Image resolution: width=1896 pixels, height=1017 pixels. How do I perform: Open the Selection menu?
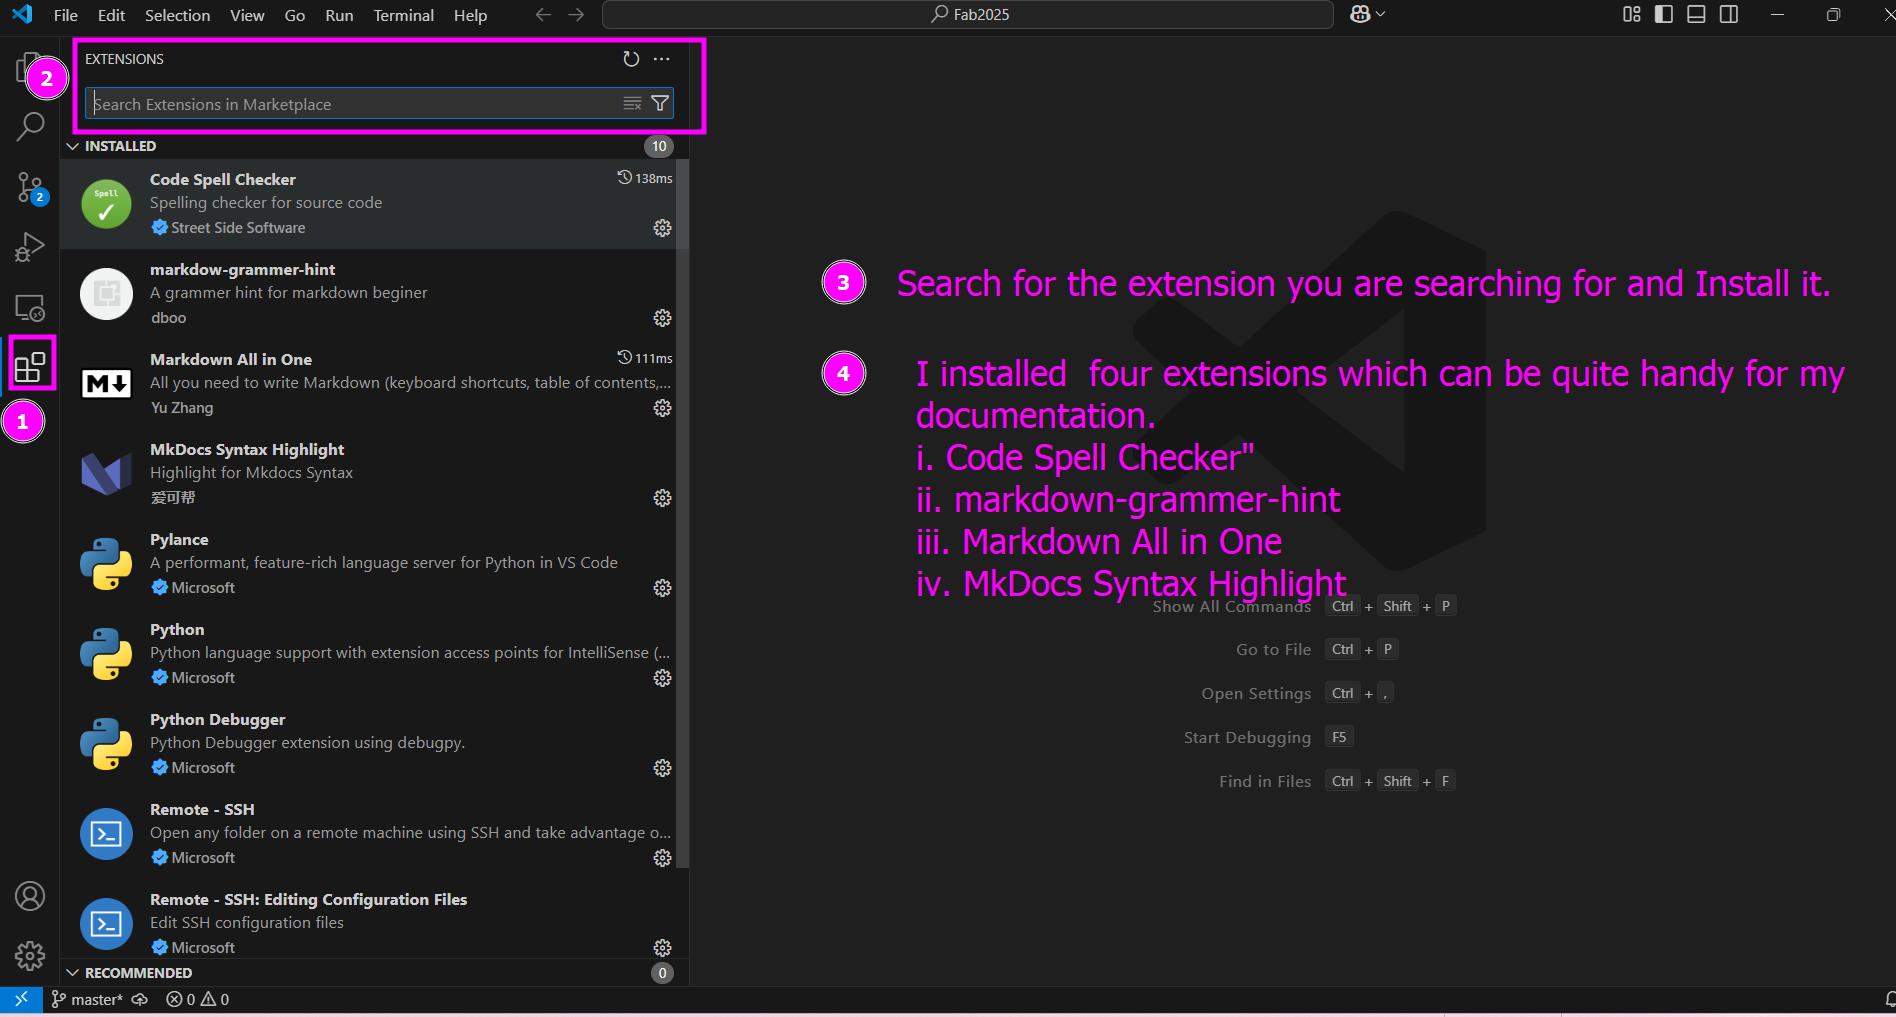[x=177, y=15]
